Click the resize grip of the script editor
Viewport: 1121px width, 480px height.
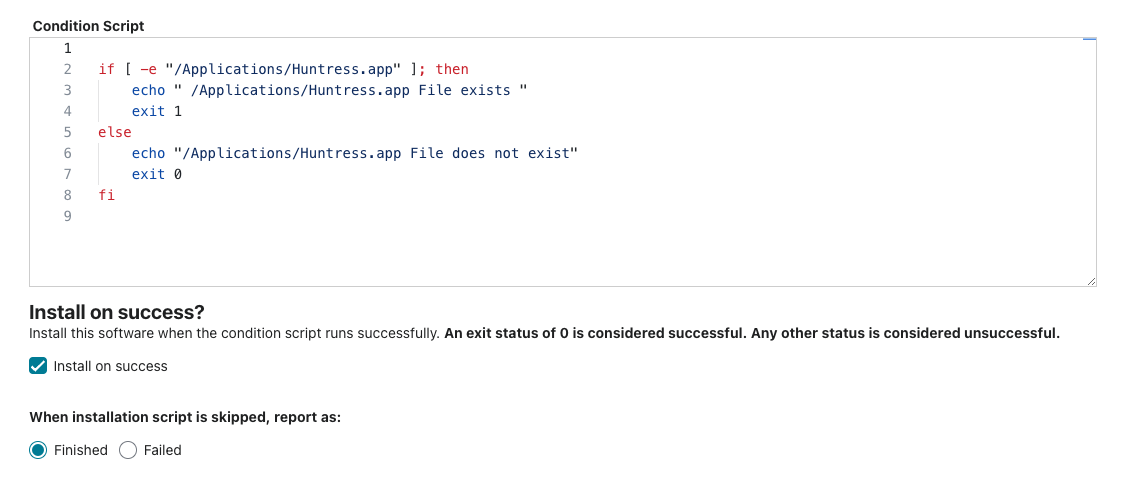pyautogui.click(x=1090, y=281)
